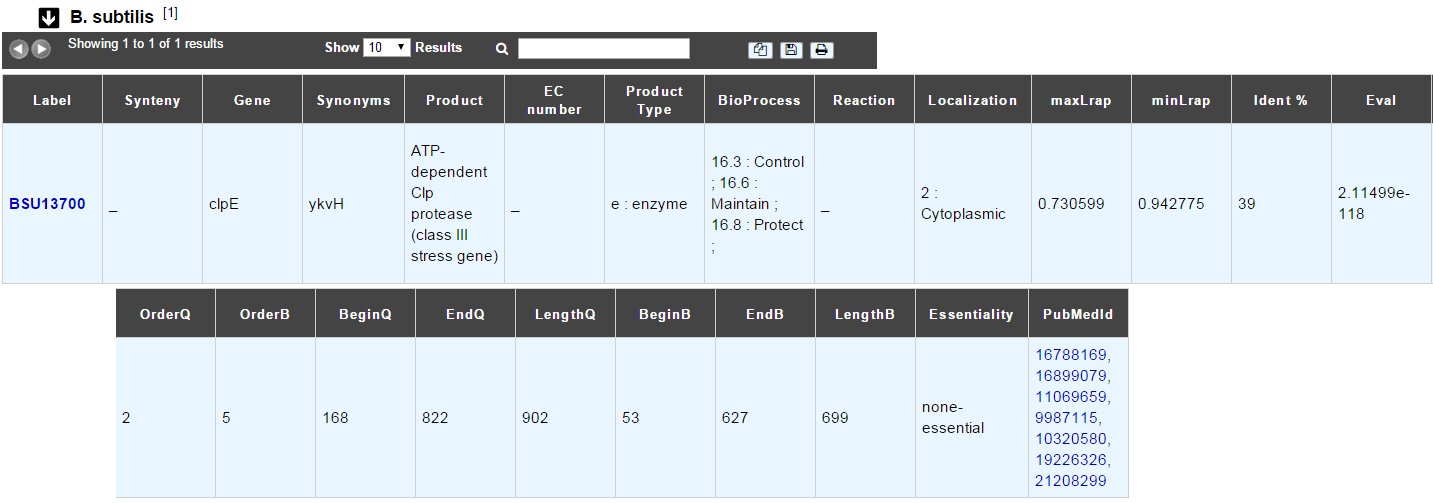The height and width of the screenshot is (503, 1433).
Task: Focus the table search input field
Action: (604, 48)
